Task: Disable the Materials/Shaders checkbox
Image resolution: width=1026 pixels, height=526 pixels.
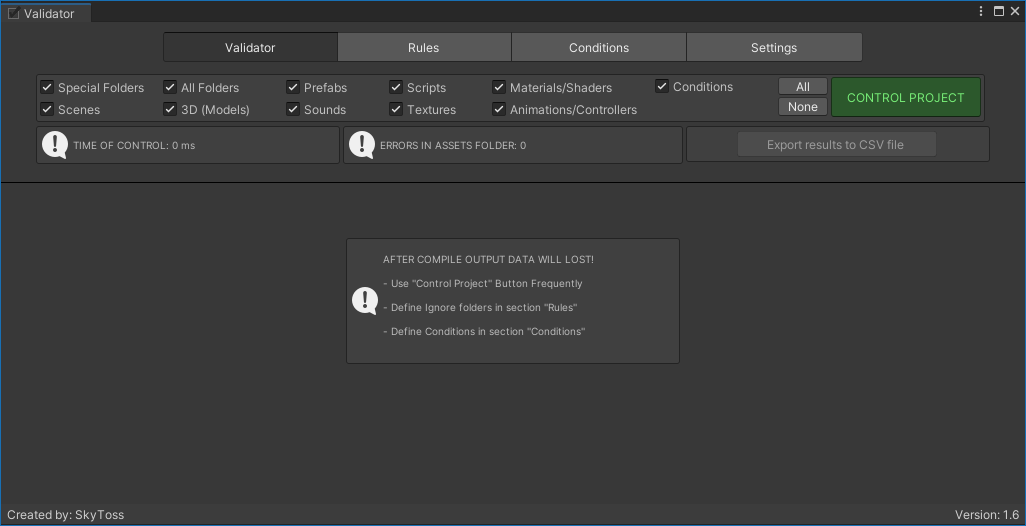Action: click(x=499, y=87)
